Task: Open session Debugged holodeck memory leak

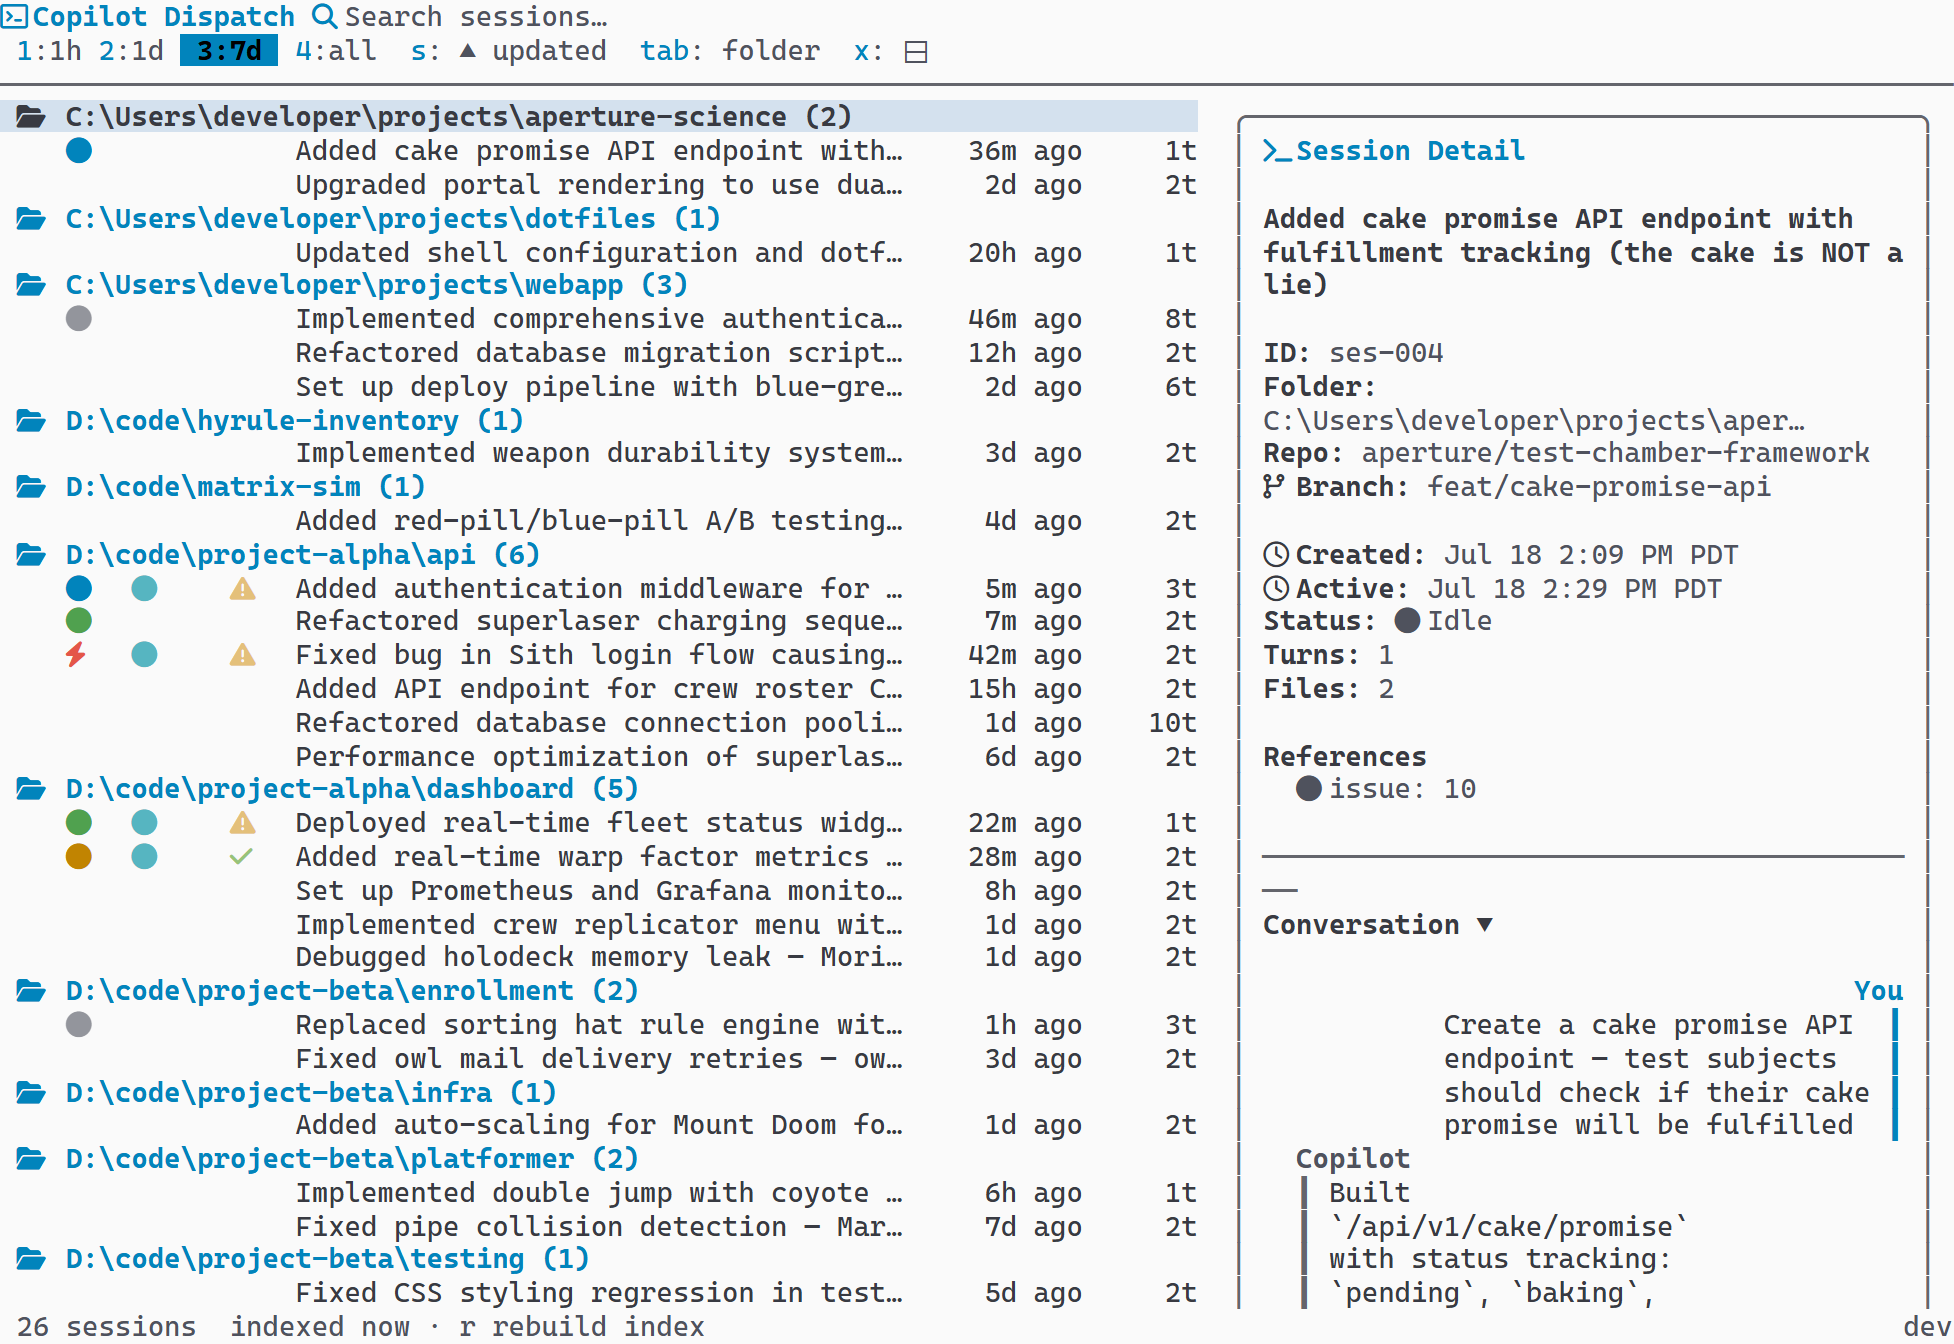Action: [x=599, y=957]
